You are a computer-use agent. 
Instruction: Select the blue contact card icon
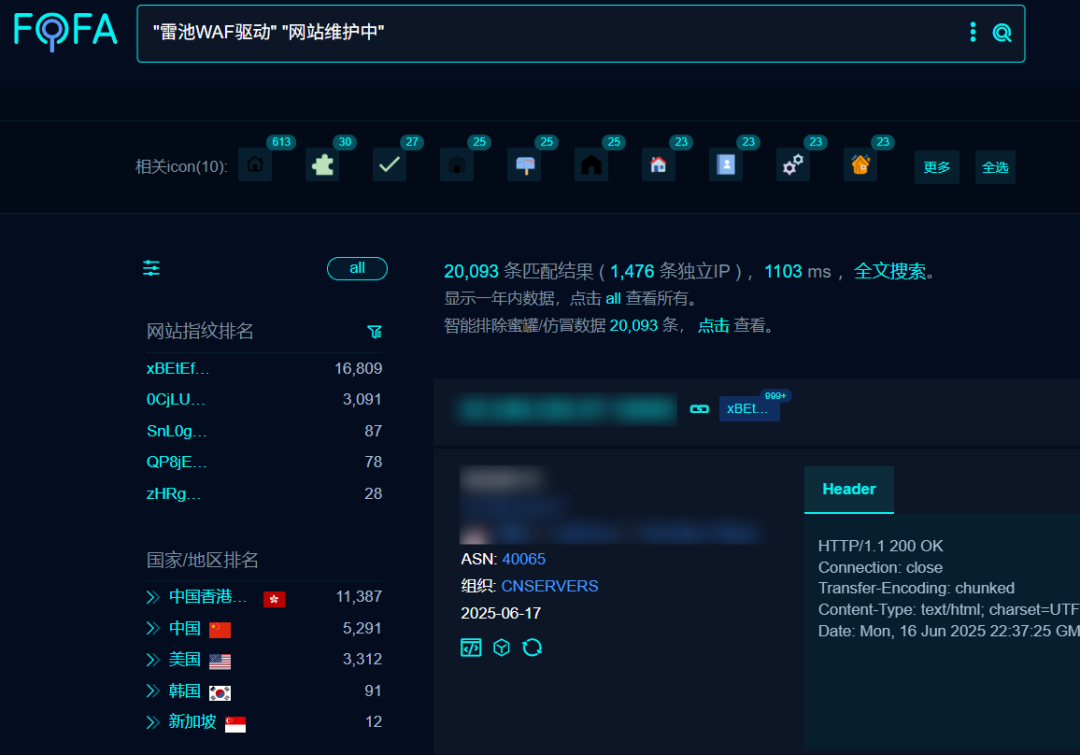pos(726,165)
